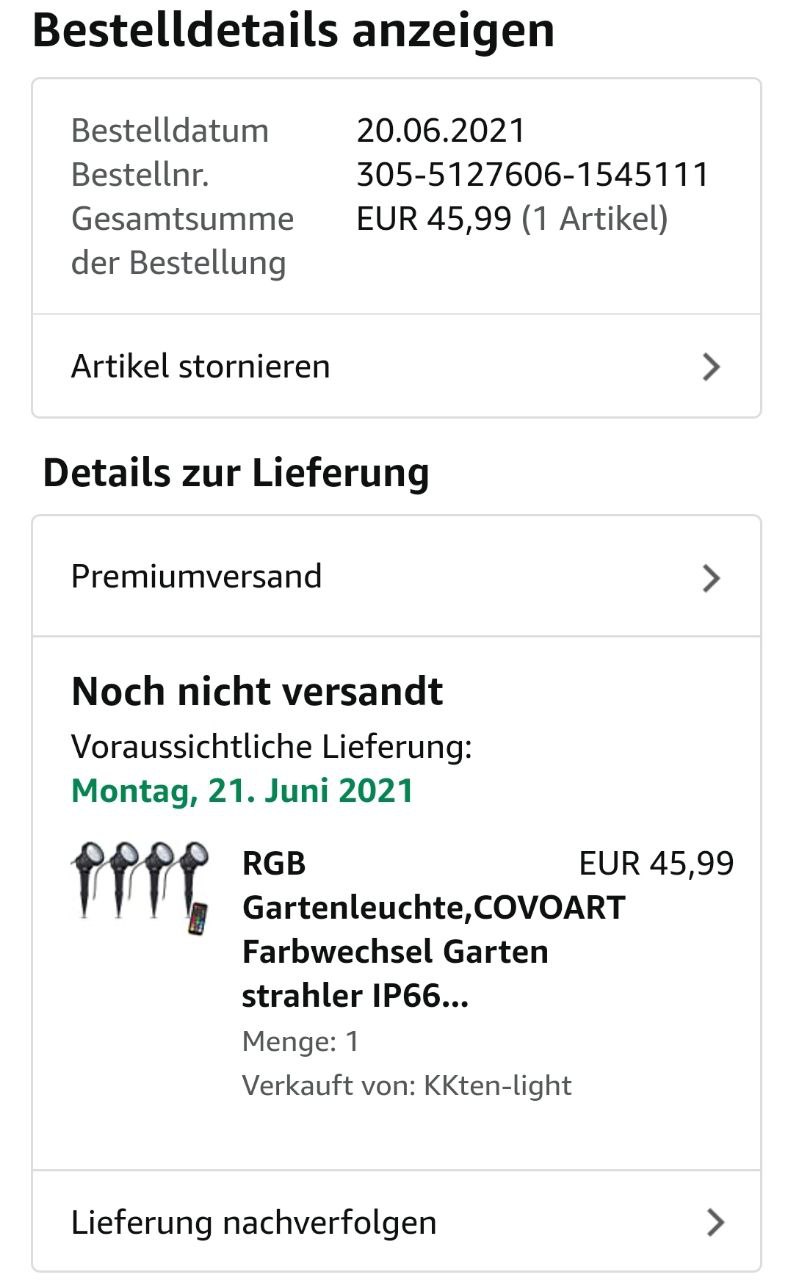Viewport: 792px width, 1280px height.
Task: Open the Artikel stornieren option
Action: (396, 366)
